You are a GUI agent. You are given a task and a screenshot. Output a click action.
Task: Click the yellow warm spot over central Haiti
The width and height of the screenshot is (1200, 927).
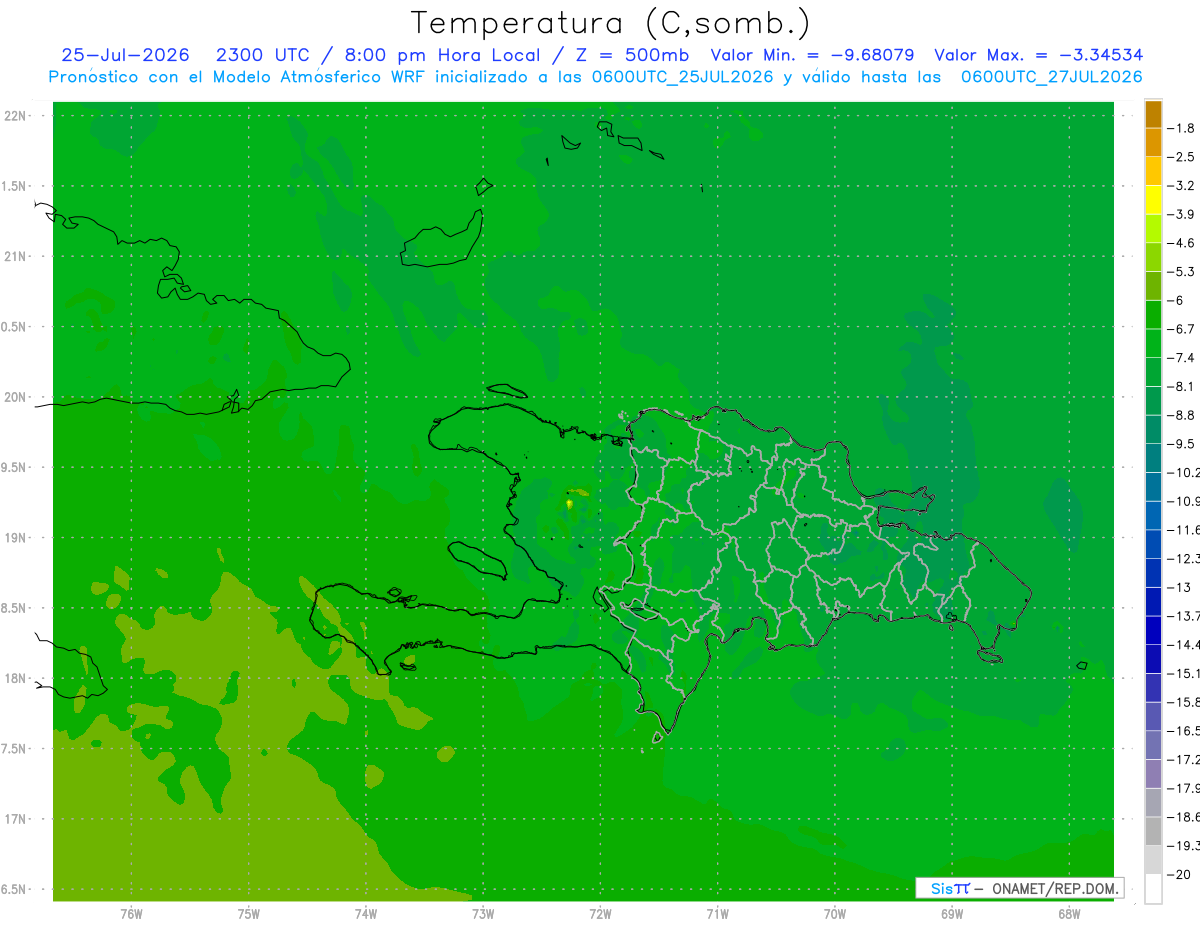[570, 504]
